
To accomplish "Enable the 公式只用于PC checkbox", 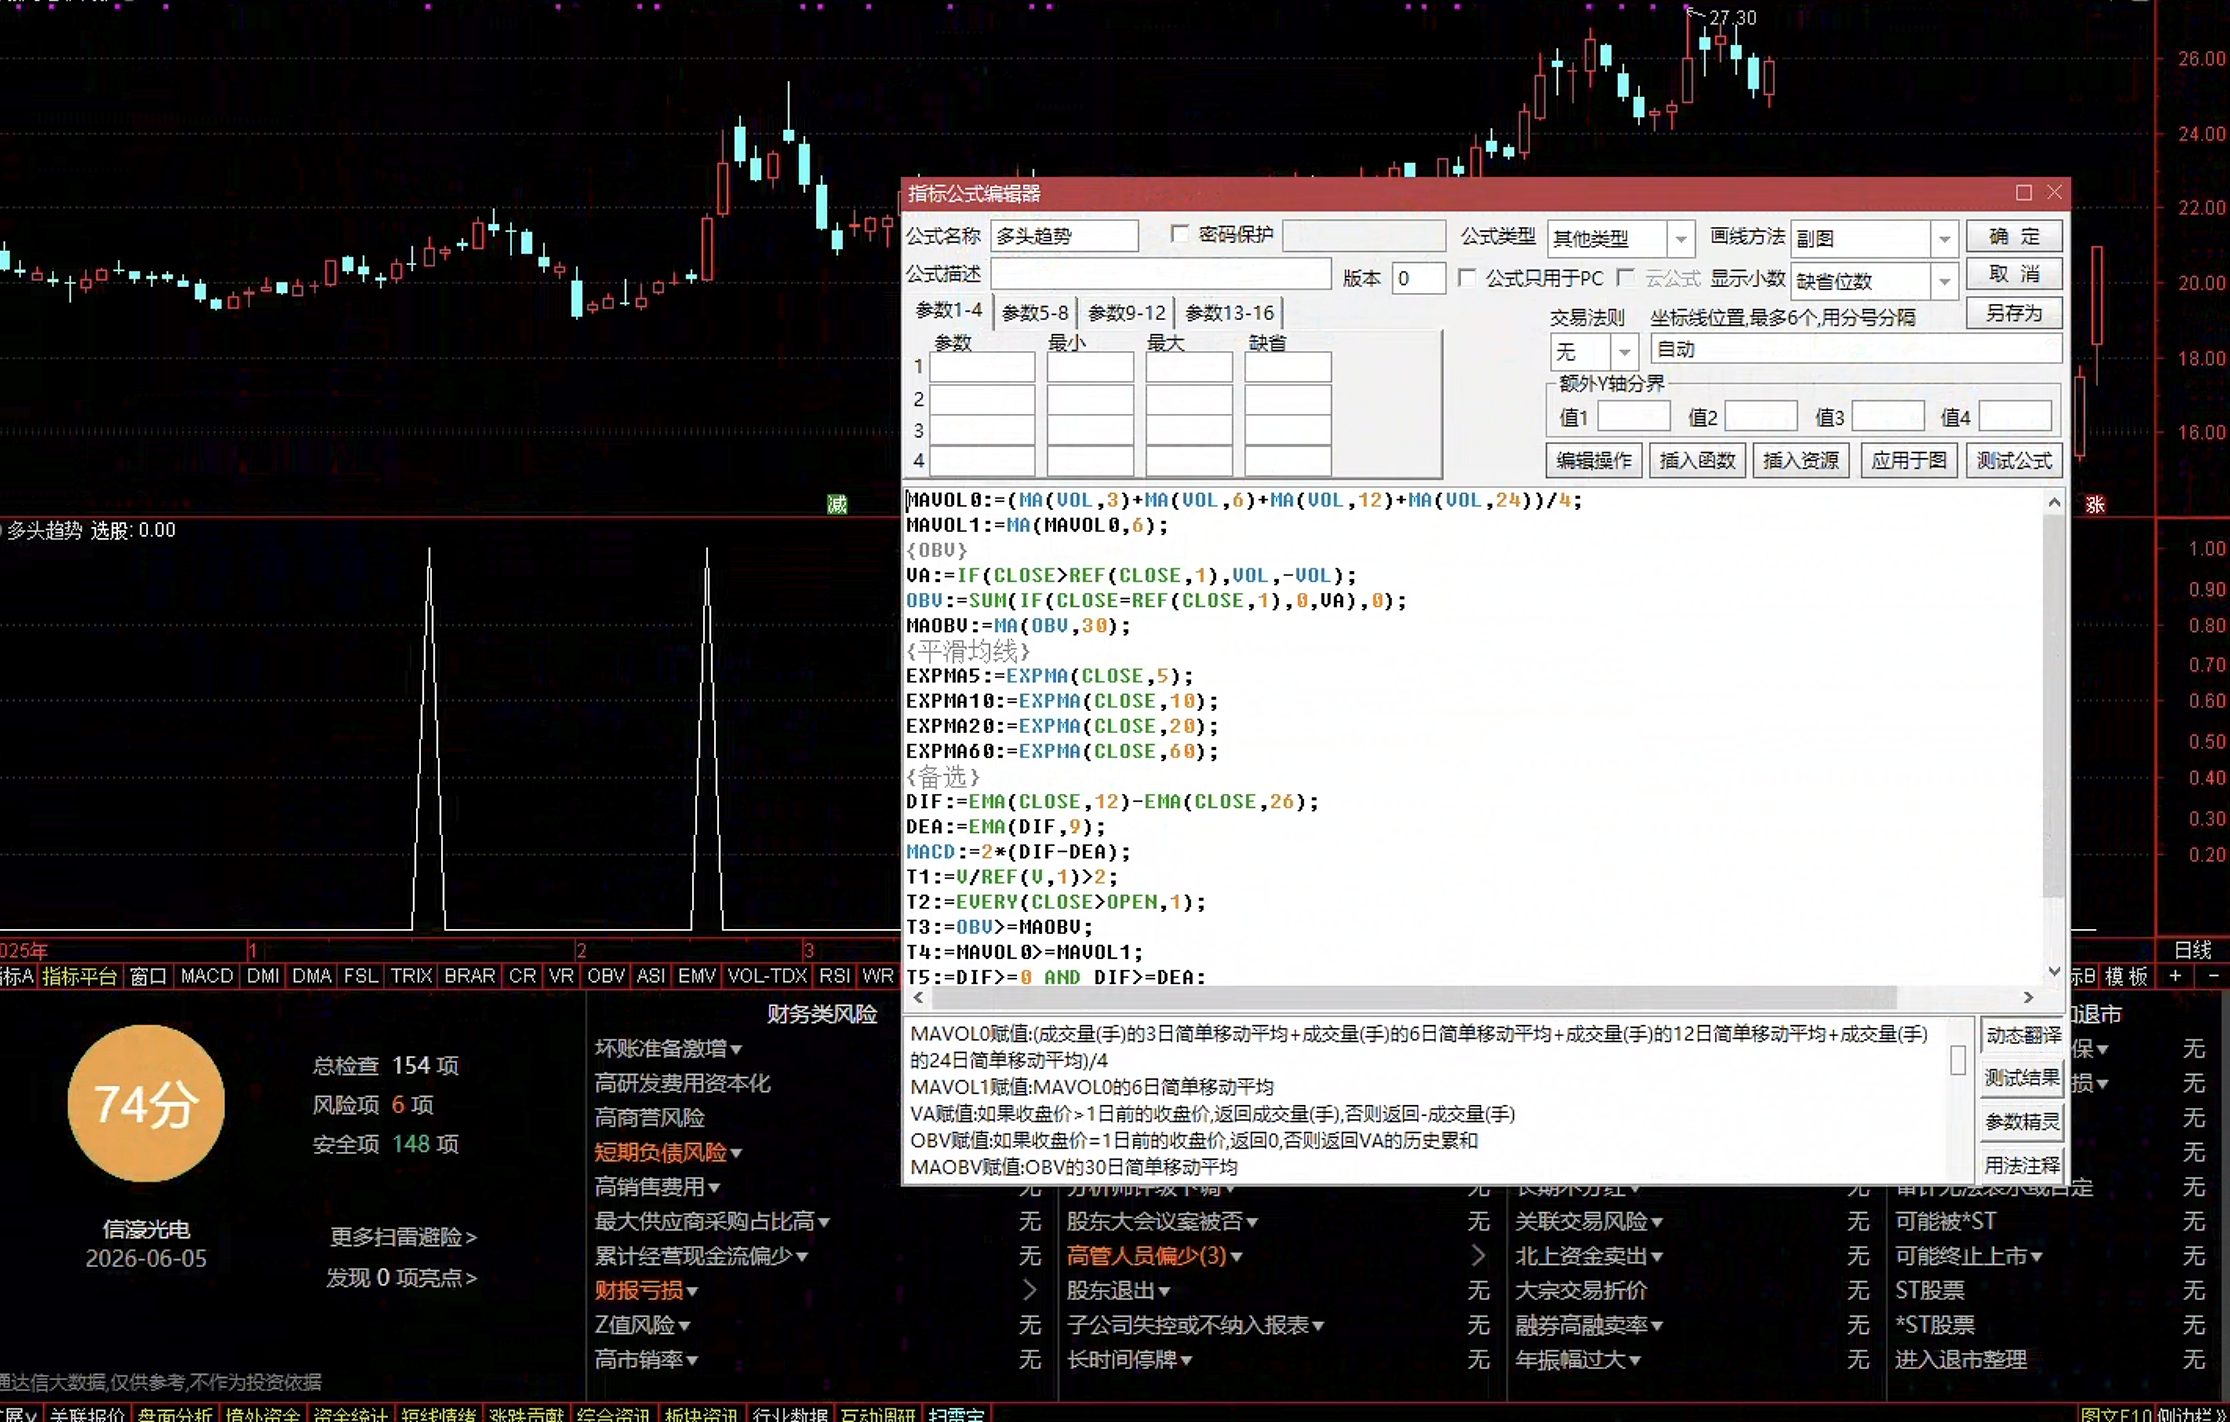I will 1466,278.
